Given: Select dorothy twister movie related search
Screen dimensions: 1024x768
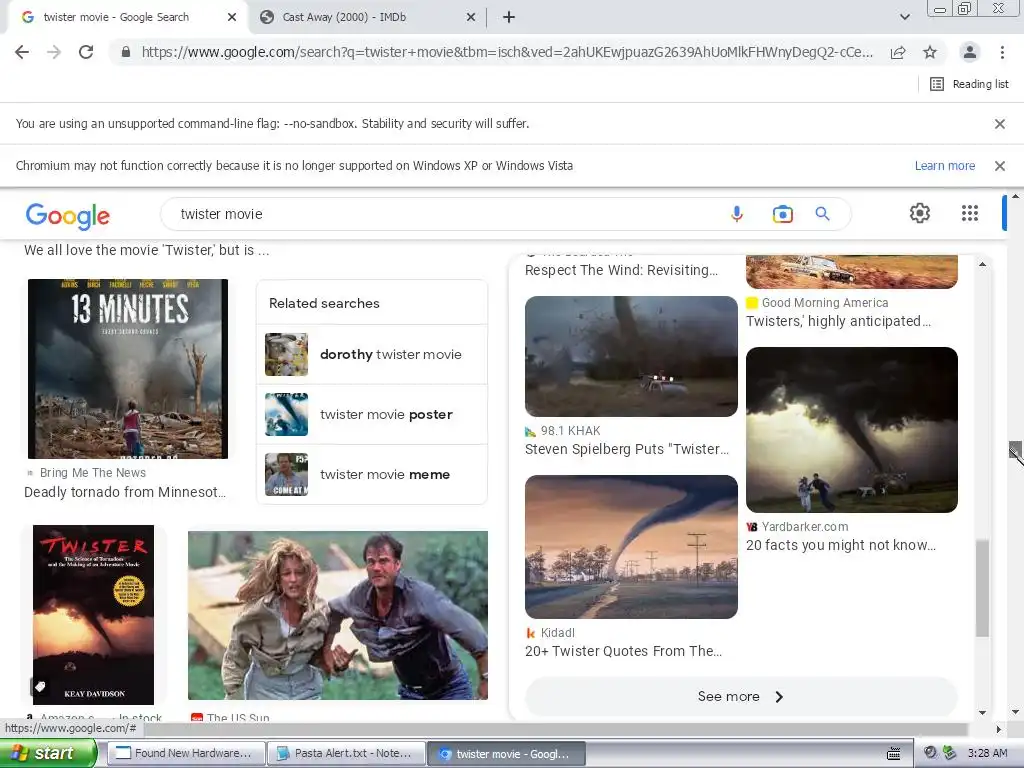Looking at the screenshot, I should (x=372, y=355).
